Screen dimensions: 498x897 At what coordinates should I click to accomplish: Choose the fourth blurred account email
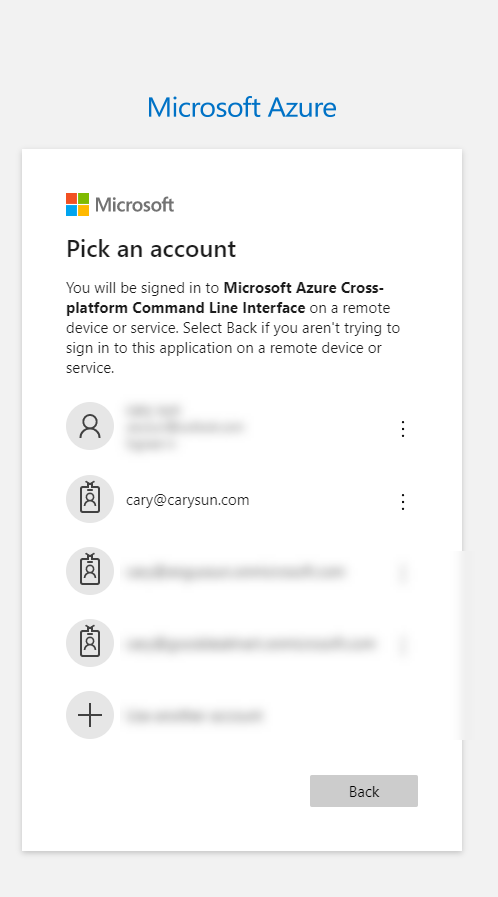250,644
